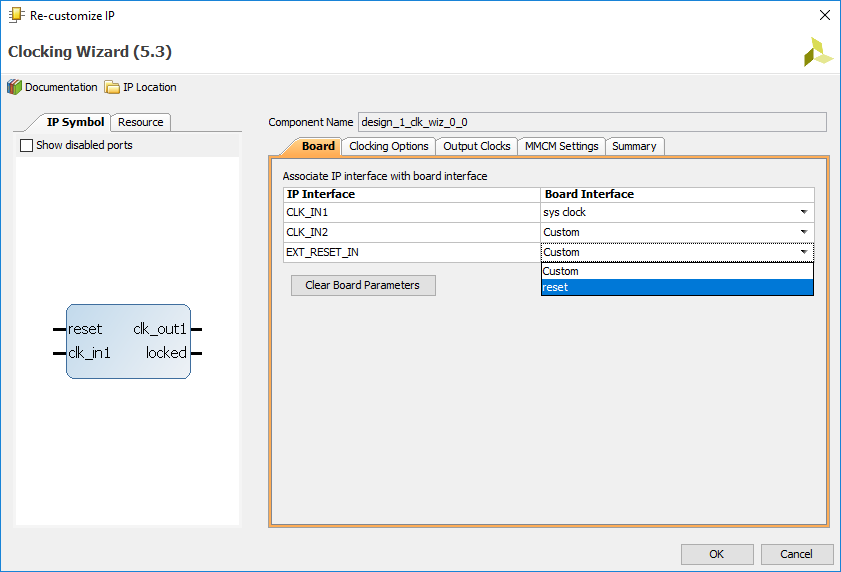Open the Summary tab

(634, 146)
